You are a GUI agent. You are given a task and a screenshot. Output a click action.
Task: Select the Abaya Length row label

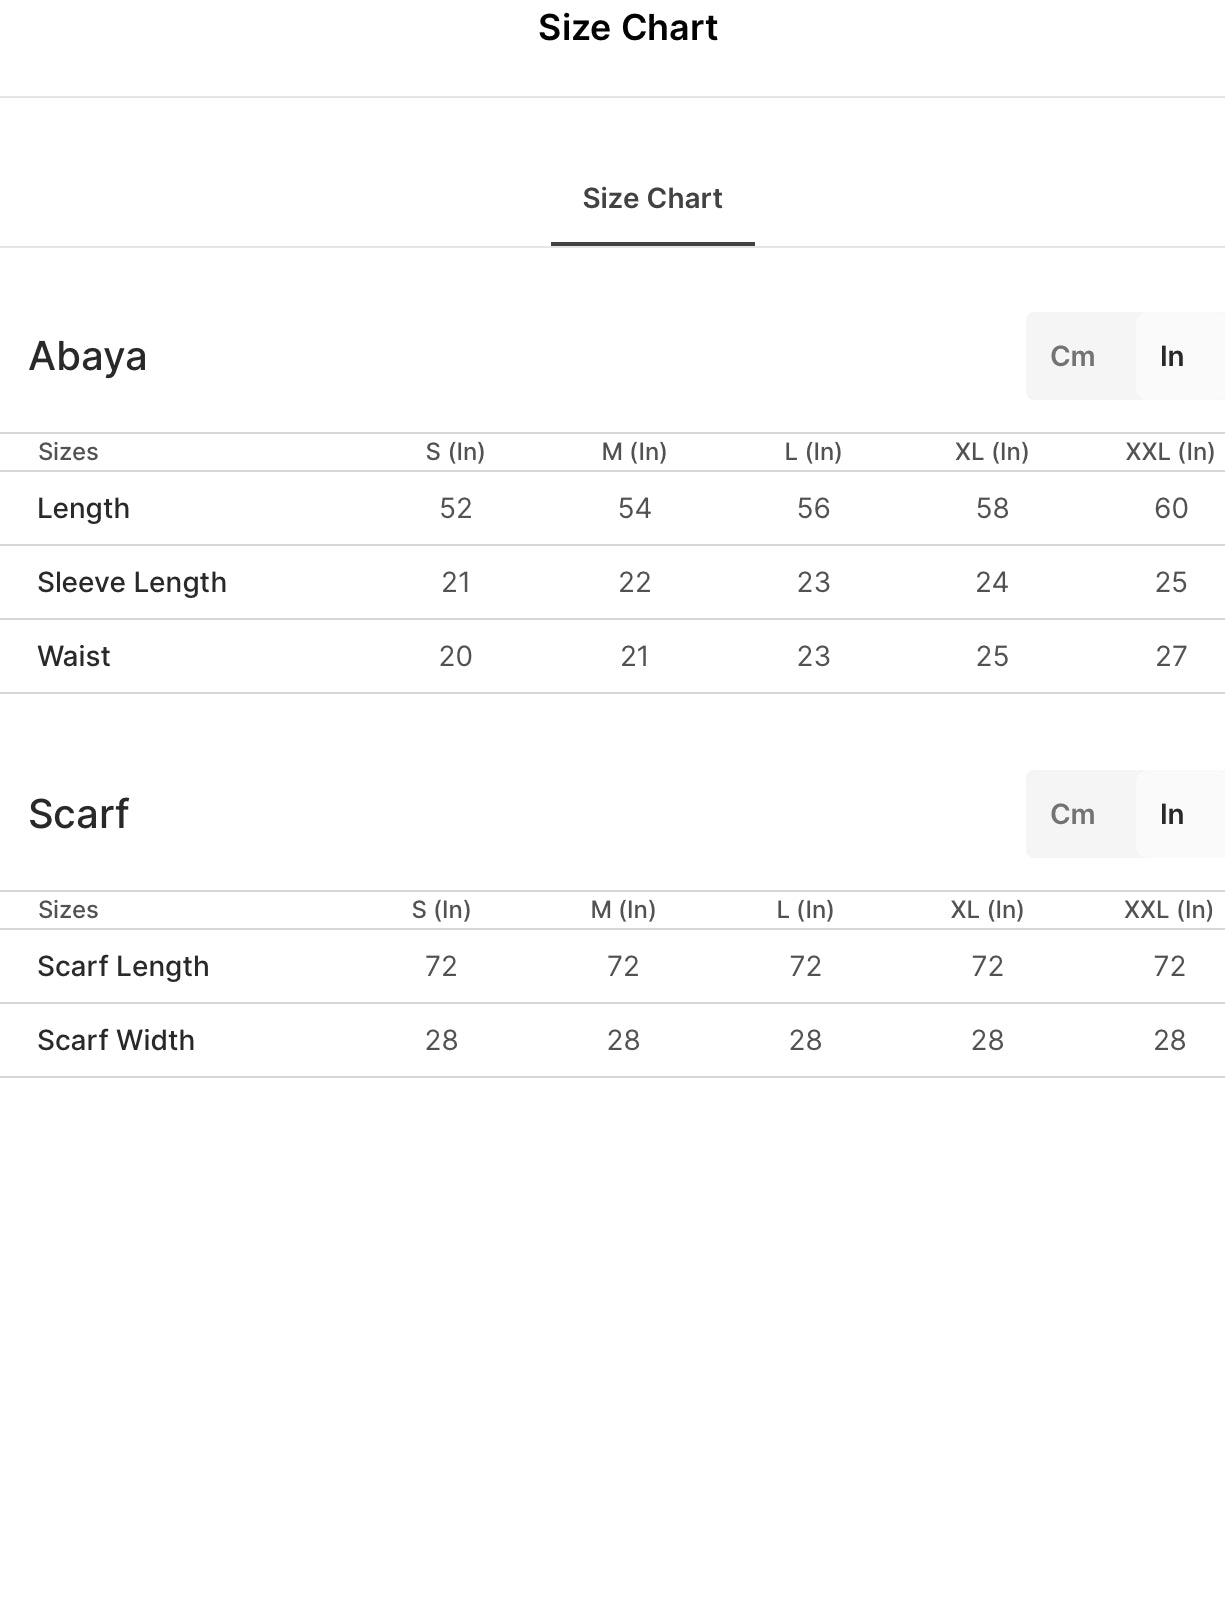point(83,508)
